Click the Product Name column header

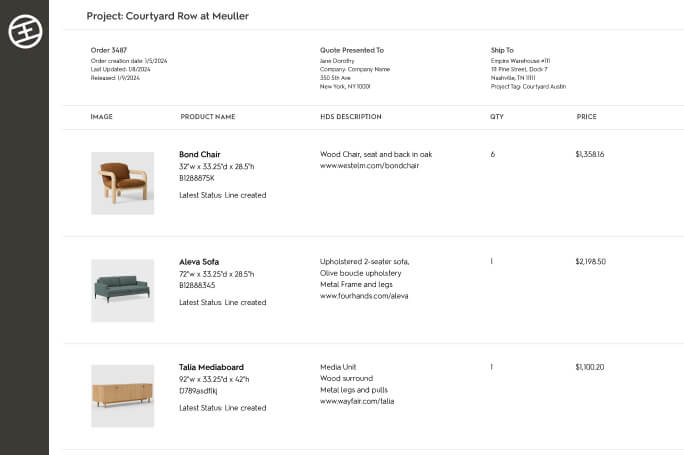click(x=208, y=117)
